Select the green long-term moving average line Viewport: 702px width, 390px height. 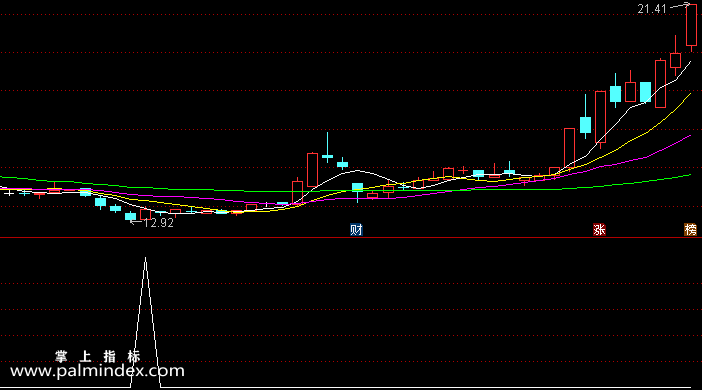tap(627, 183)
